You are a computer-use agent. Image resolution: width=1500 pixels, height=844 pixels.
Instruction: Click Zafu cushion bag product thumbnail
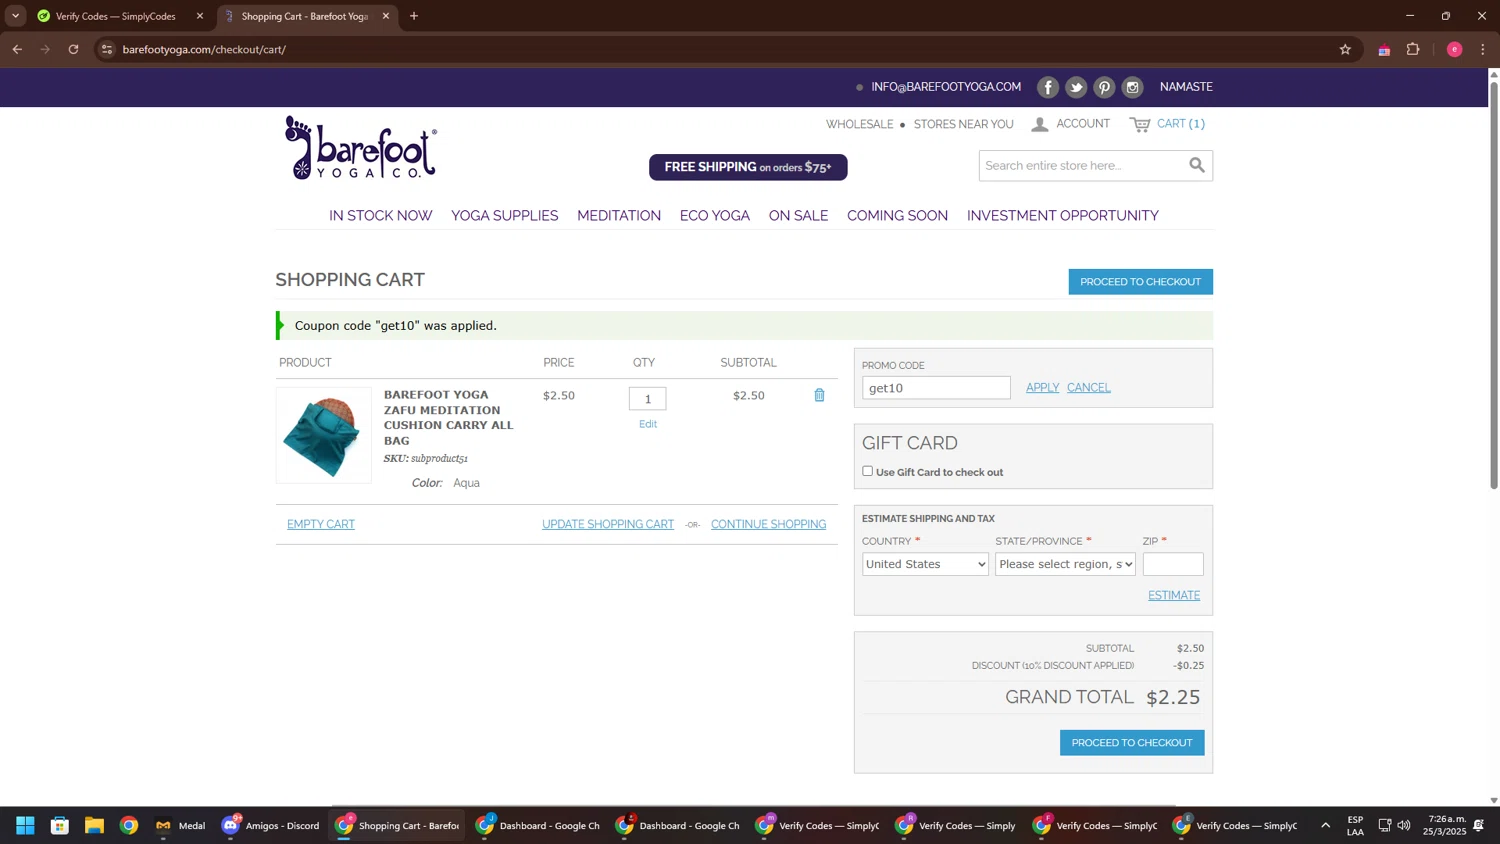323,435
